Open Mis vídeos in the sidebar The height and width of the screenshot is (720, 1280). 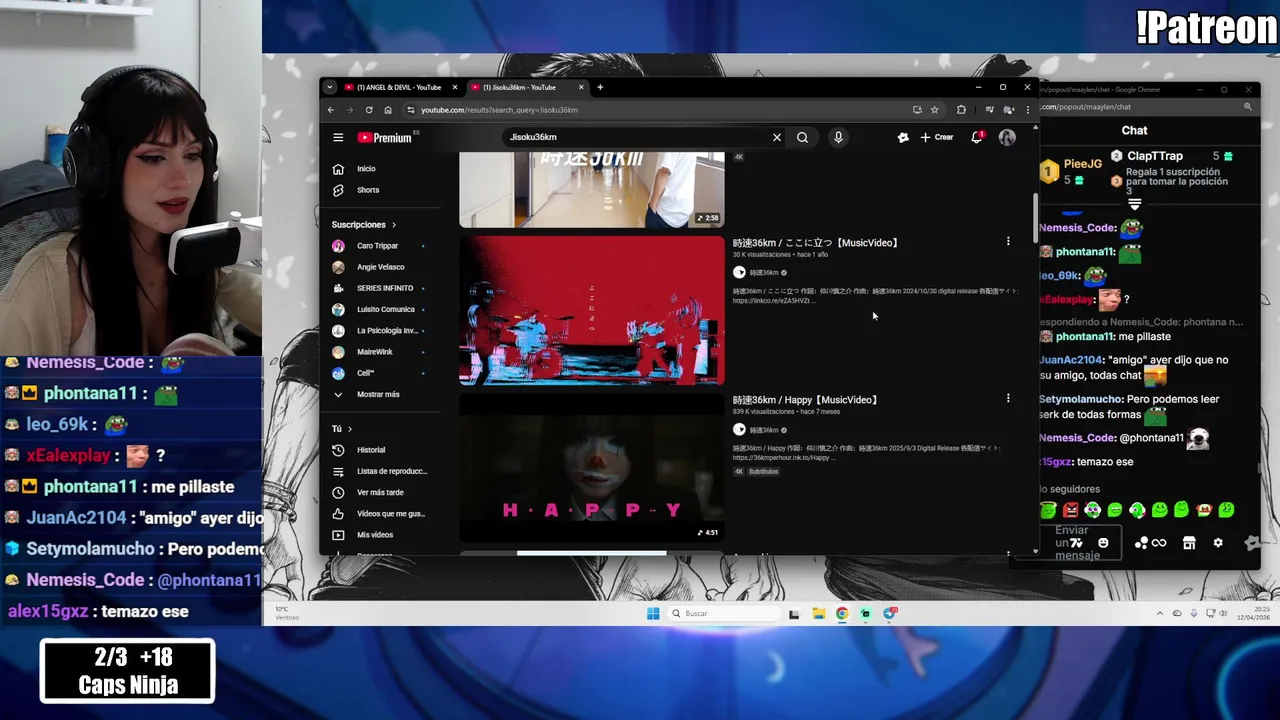coord(375,535)
